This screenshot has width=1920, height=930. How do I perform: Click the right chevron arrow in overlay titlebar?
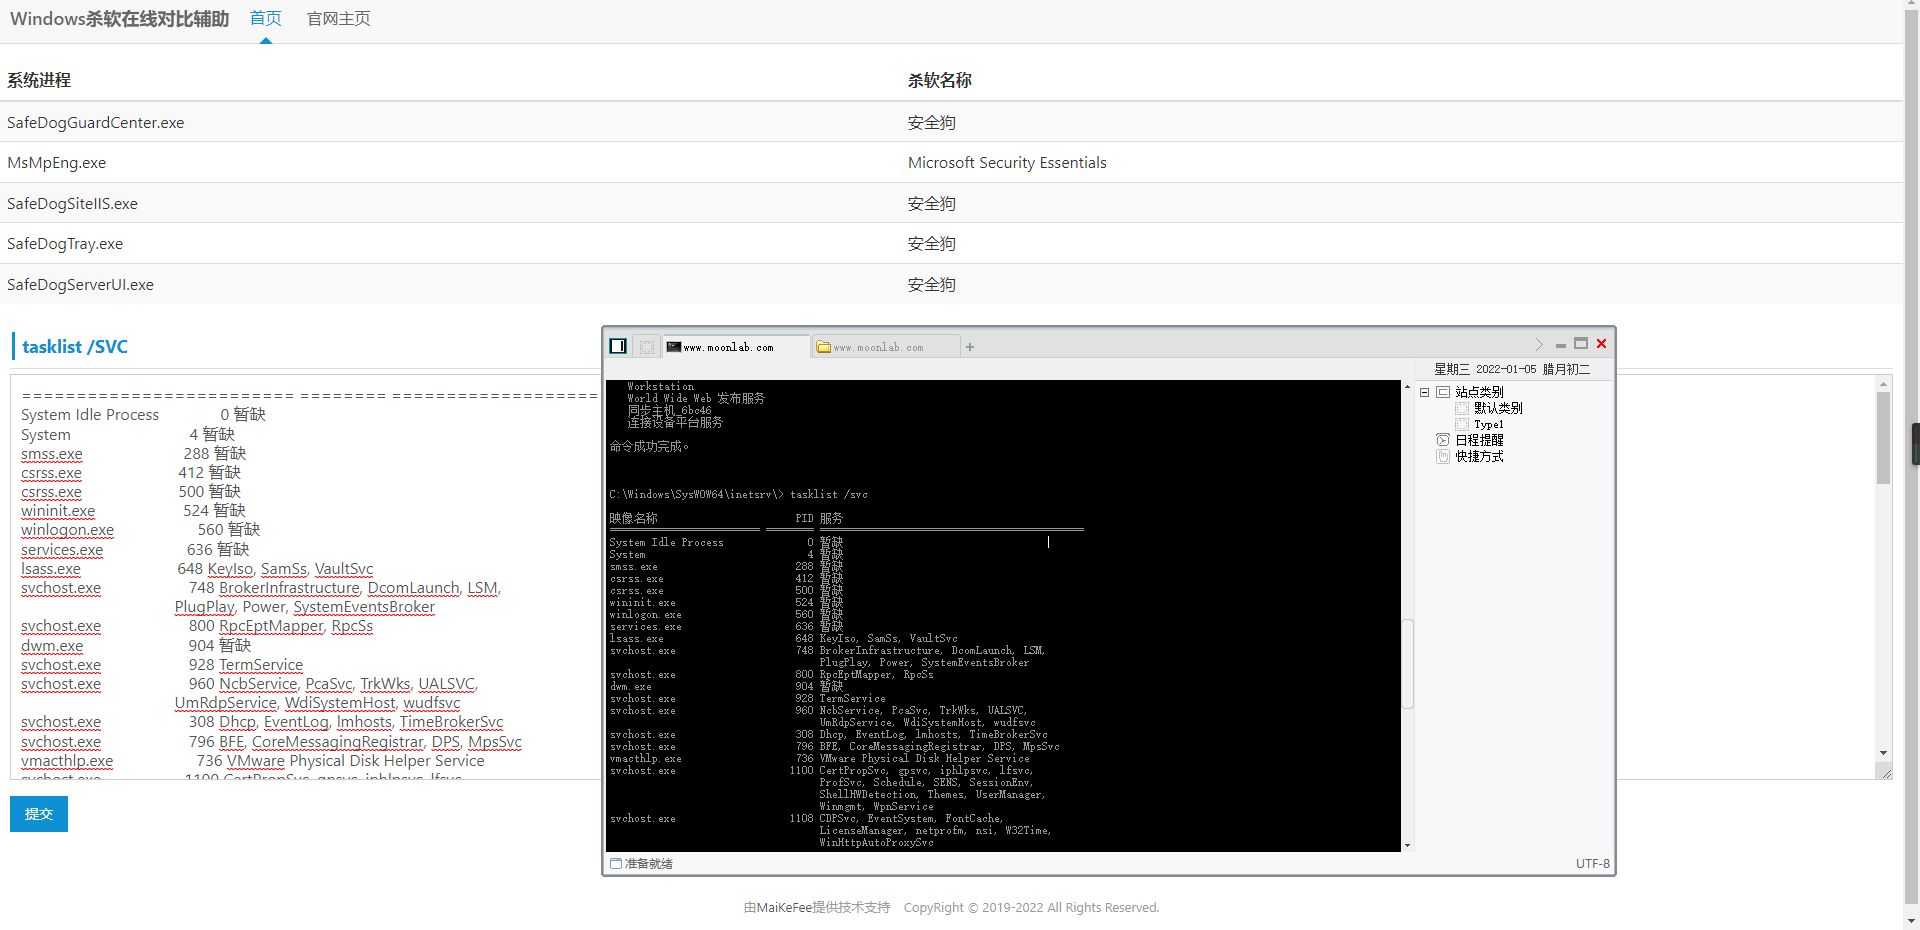click(x=1539, y=344)
